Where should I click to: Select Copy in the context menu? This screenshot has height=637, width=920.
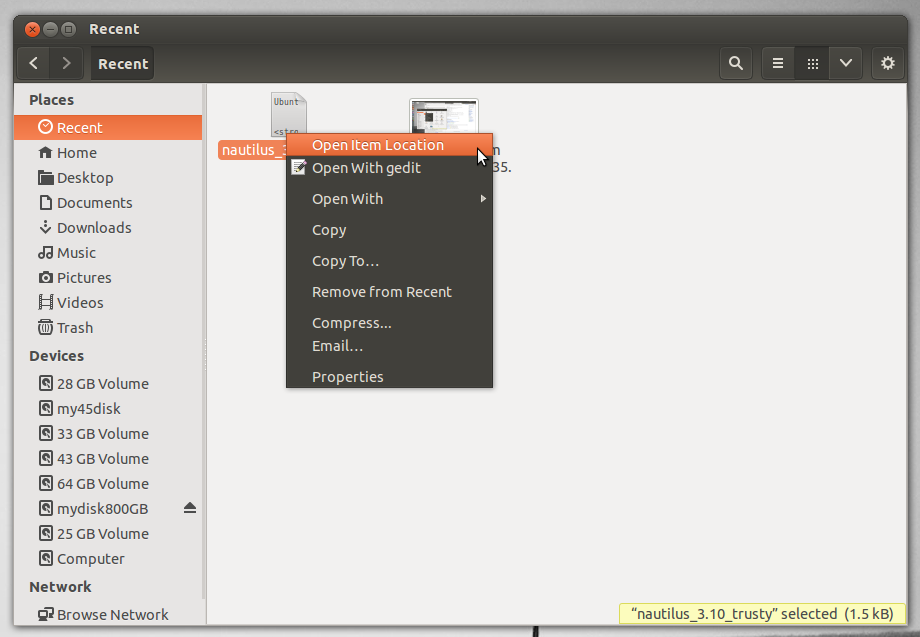390,230
